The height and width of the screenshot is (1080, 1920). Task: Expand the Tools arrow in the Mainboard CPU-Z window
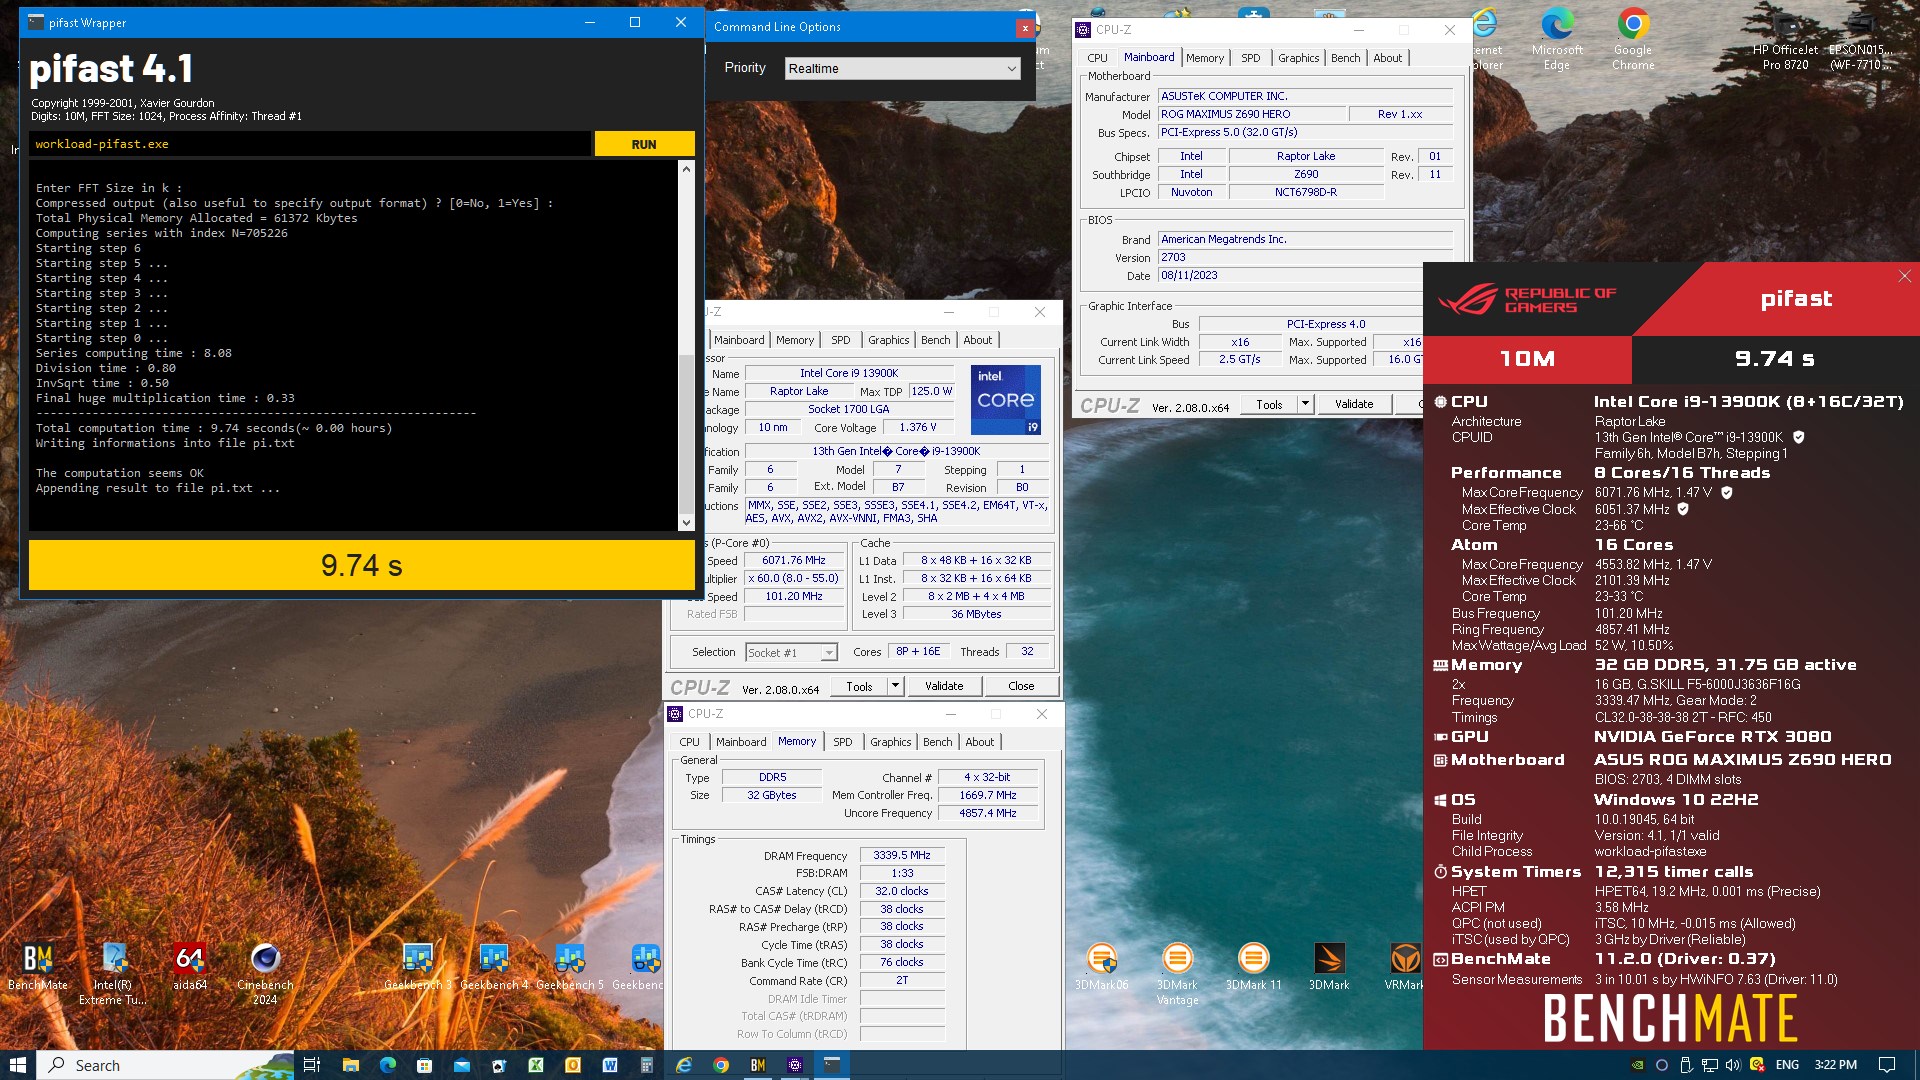(1305, 404)
